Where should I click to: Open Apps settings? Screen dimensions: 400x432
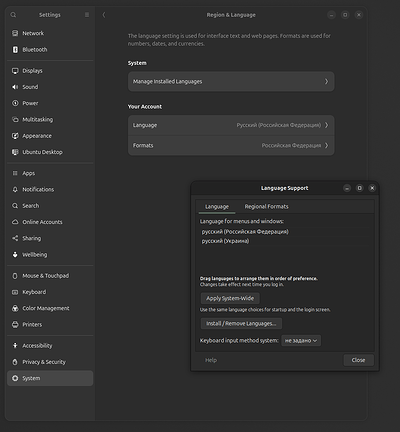(50, 173)
